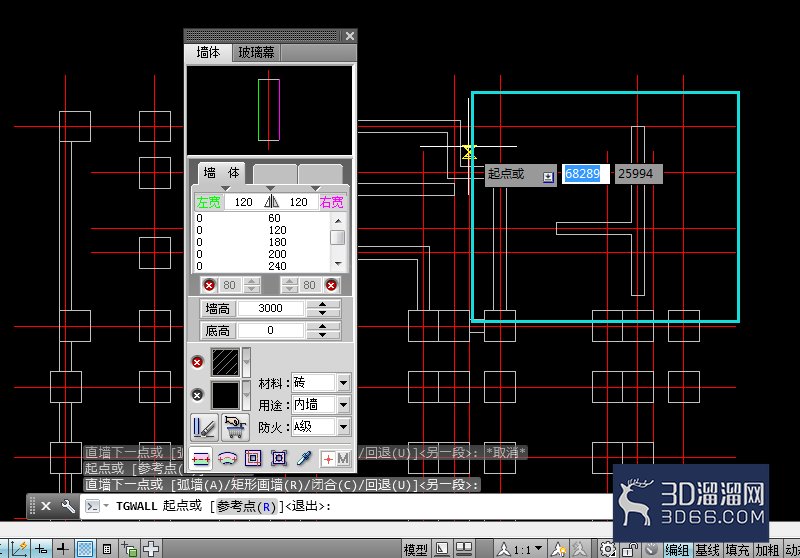The image size is (800, 558).
Task: Click the right width 120 input field
Action: click(x=299, y=202)
